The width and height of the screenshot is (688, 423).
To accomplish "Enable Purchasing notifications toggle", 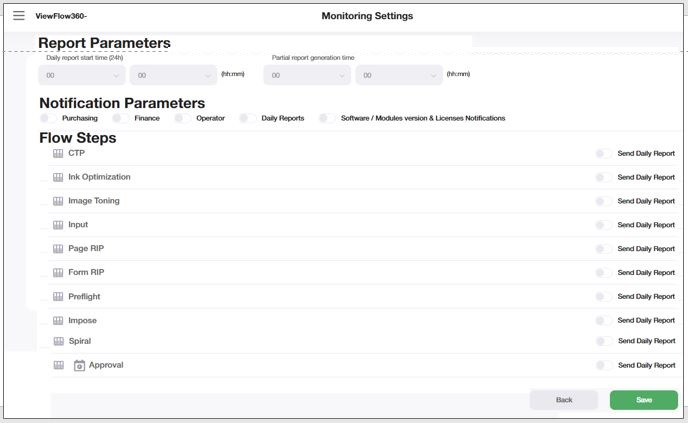I will (48, 118).
